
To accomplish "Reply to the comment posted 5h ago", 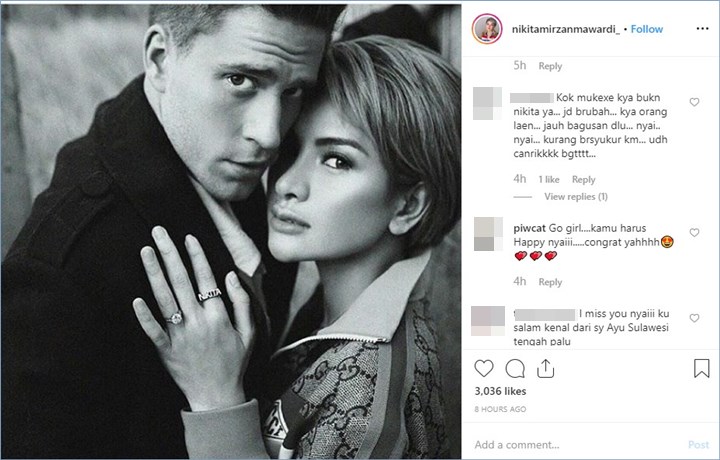I will 550,66.
